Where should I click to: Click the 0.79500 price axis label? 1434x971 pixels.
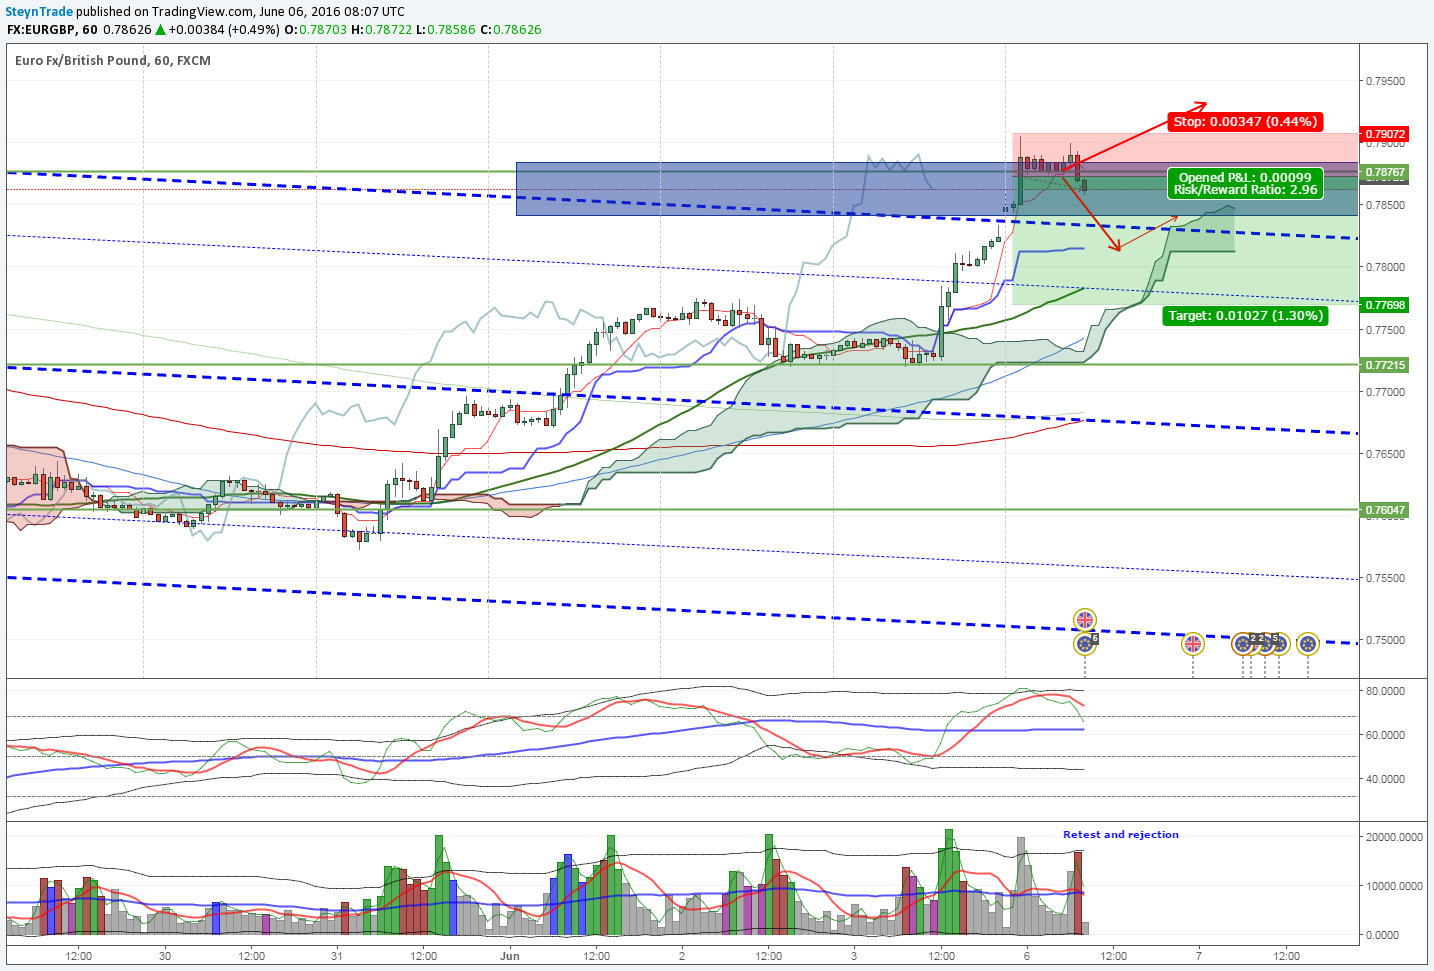1385,81
